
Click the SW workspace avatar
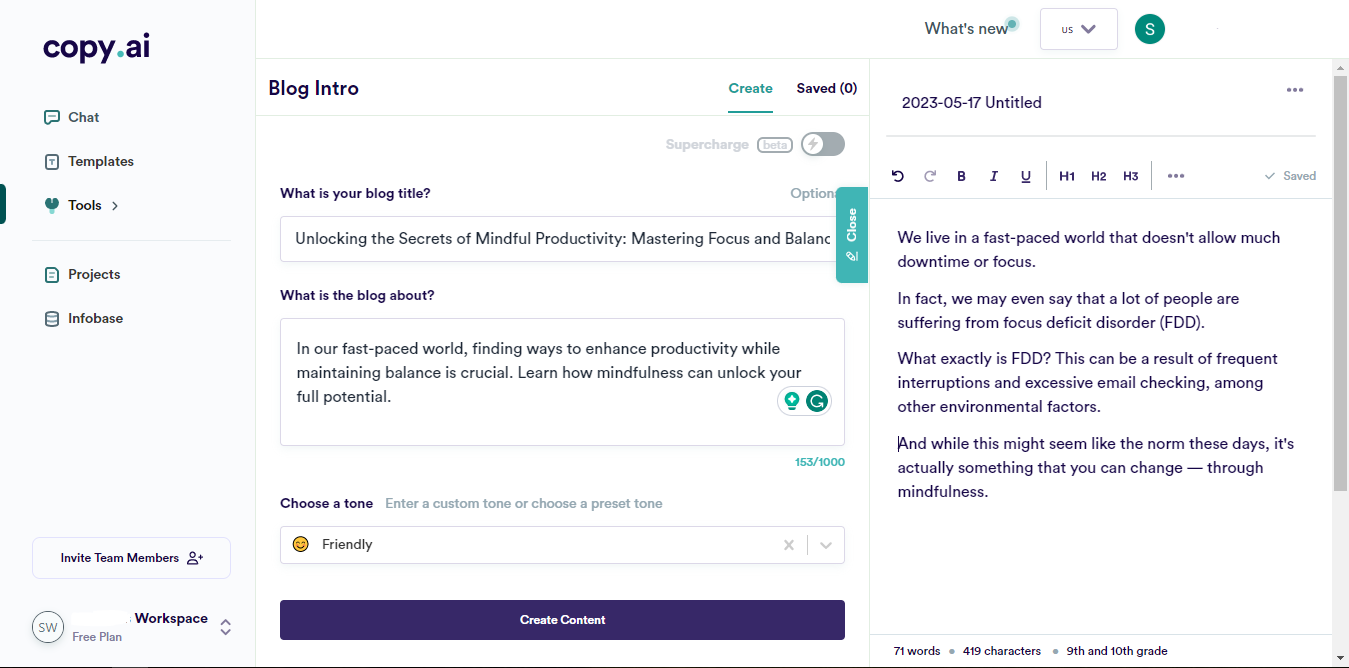pyautogui.click(x=47, y=627)
